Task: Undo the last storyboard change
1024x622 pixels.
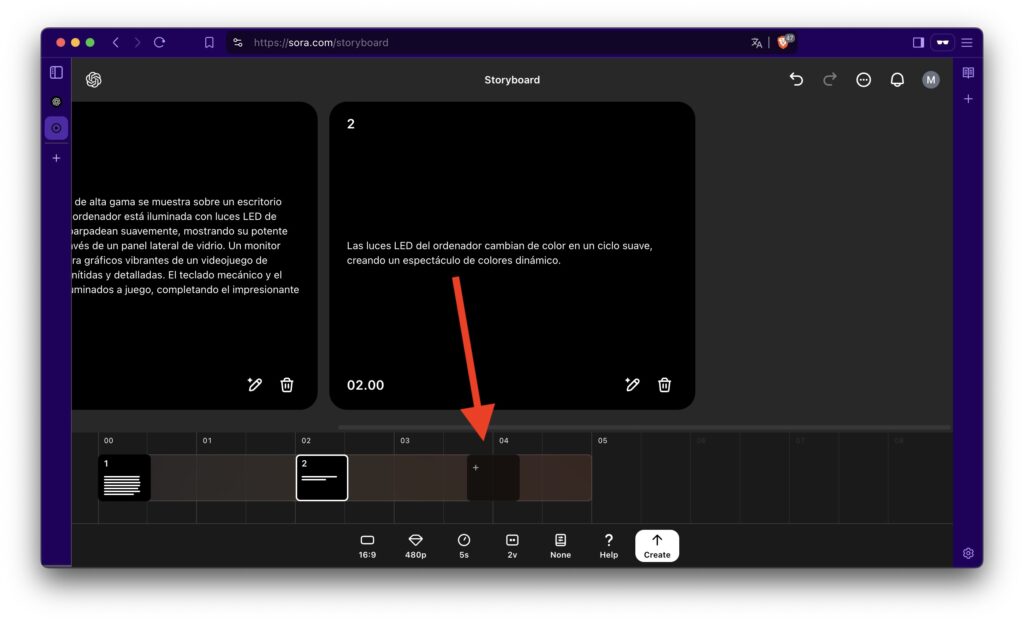Action: (796, 80)
